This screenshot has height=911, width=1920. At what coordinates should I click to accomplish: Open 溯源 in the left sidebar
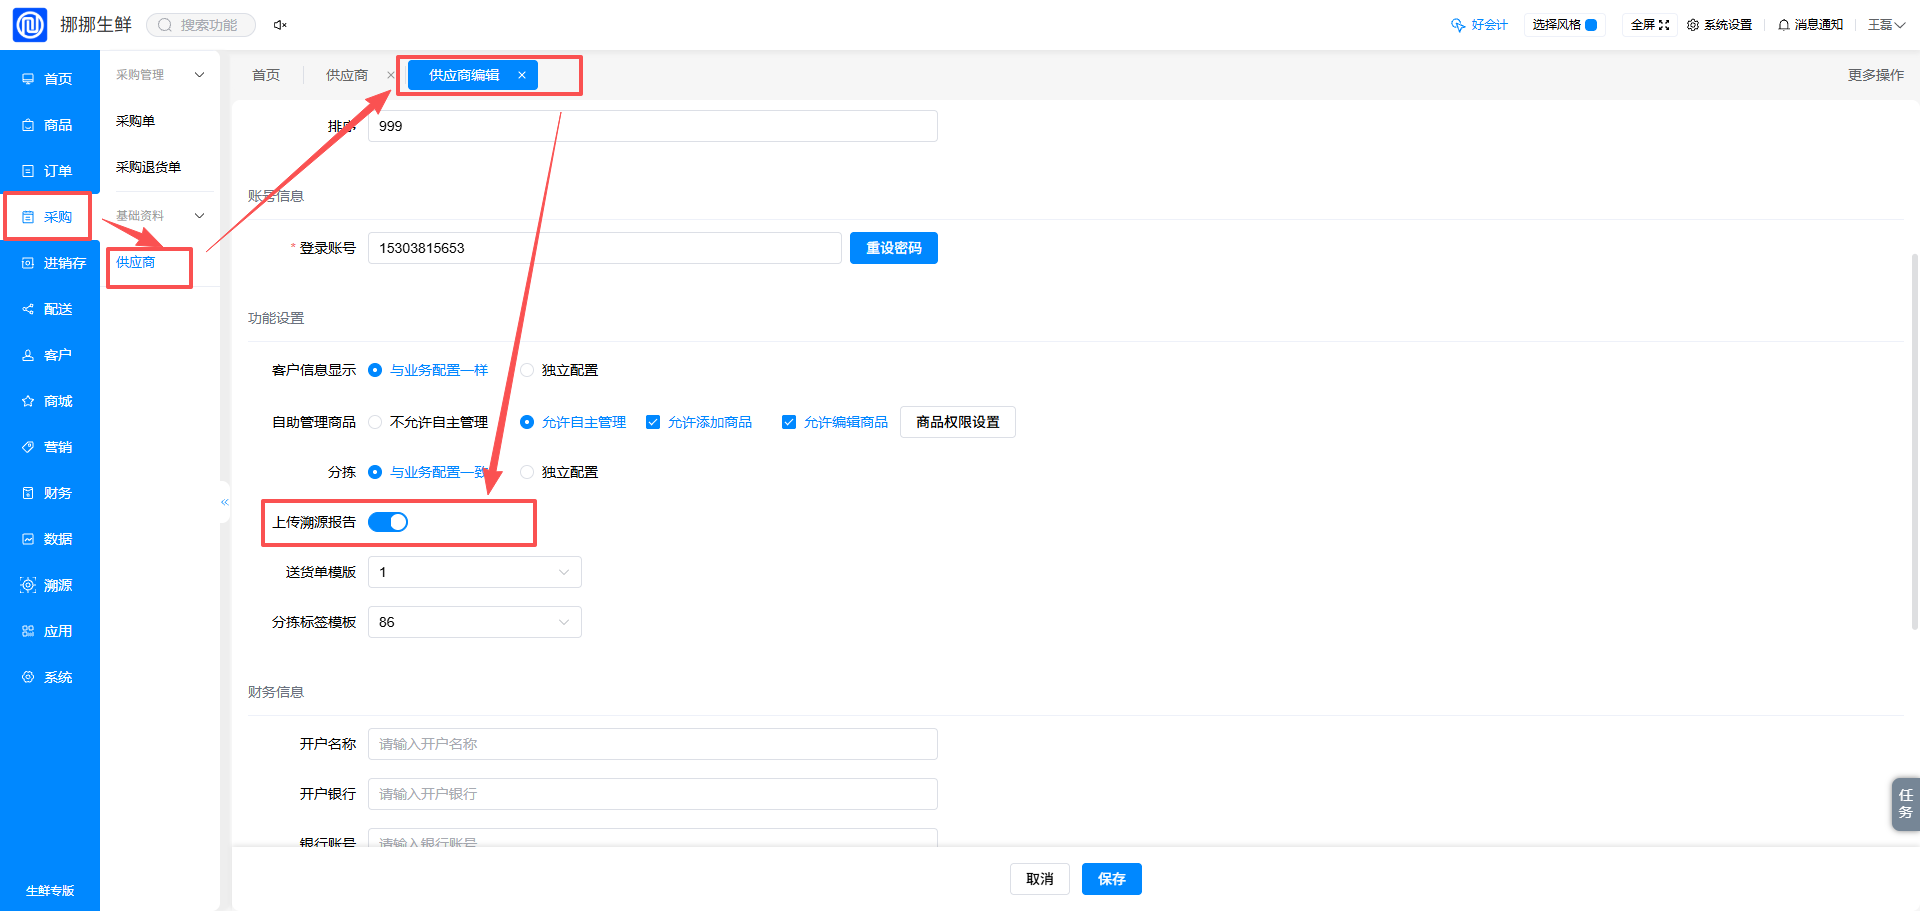(x=48, y=585)
